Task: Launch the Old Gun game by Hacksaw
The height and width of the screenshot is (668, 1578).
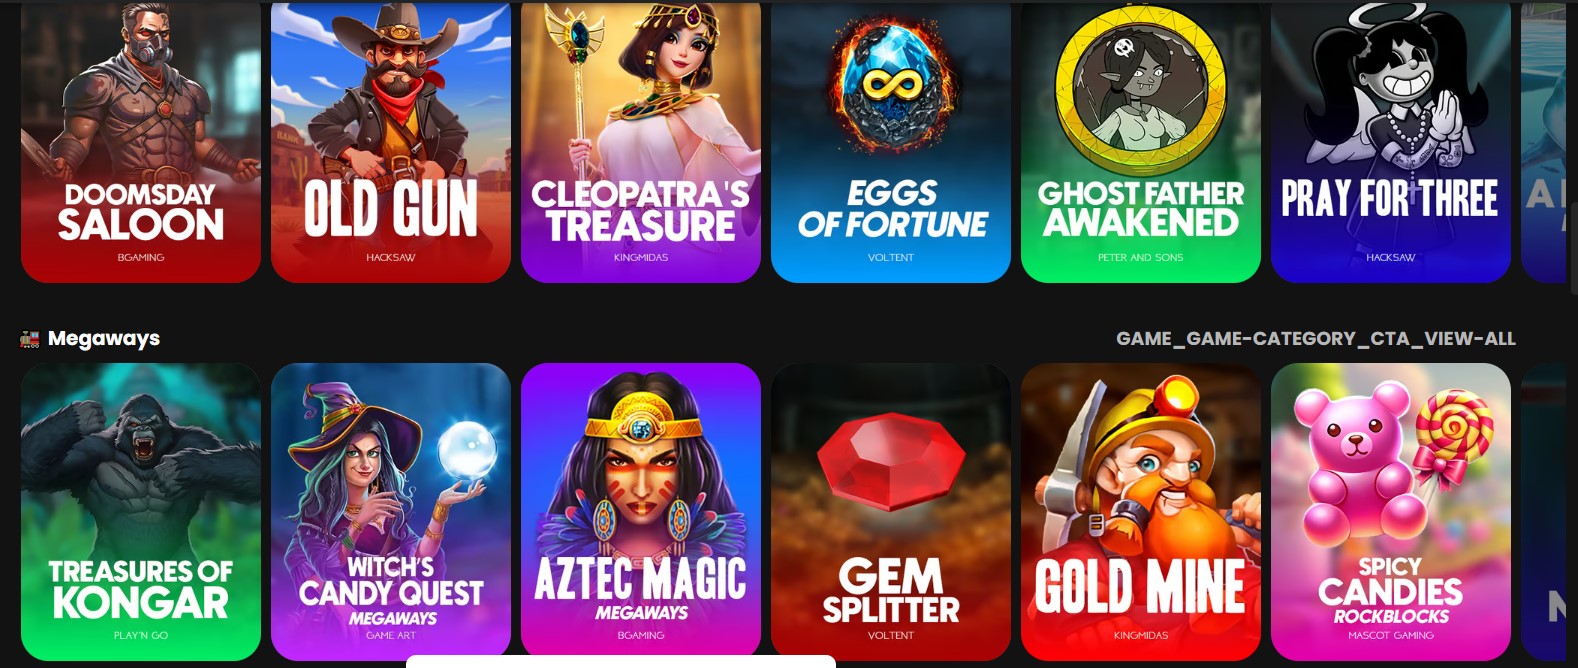Action: (x=391, y=141)
